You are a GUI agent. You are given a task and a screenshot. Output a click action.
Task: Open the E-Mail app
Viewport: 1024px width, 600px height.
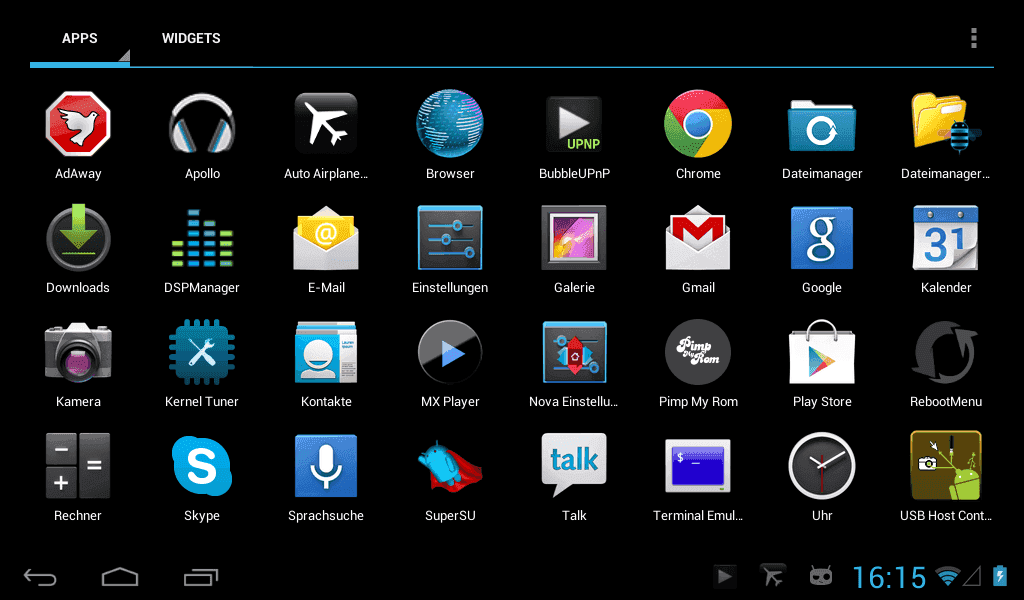pyautogui.click(x=326, y=238)
